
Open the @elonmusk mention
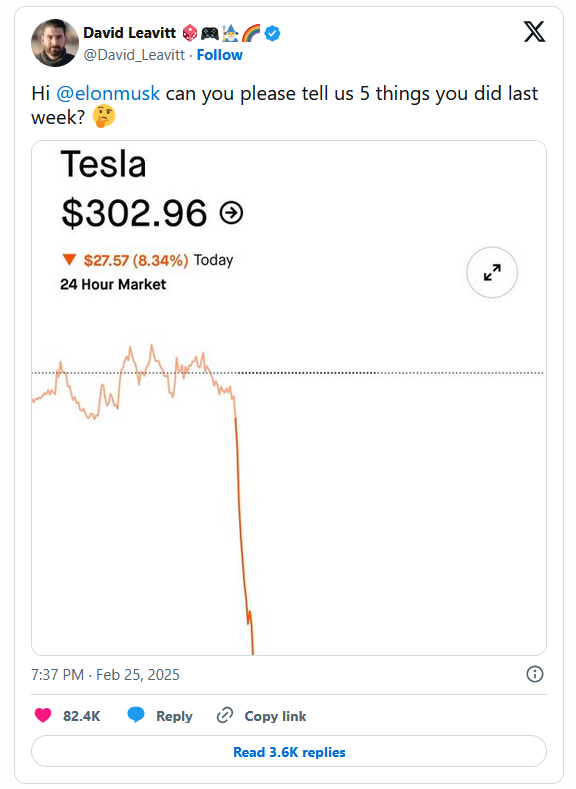[x=108, y=94]
